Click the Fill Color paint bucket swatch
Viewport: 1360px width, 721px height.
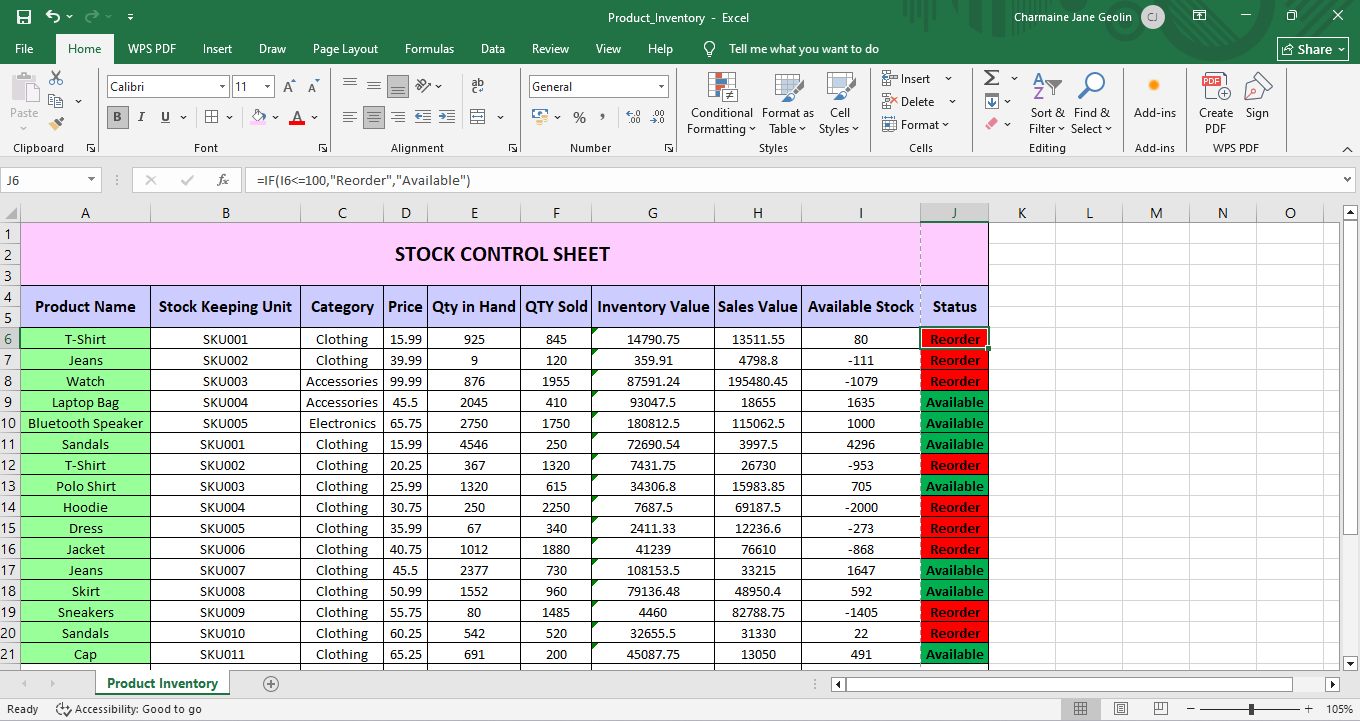click(x=258, y=117)
